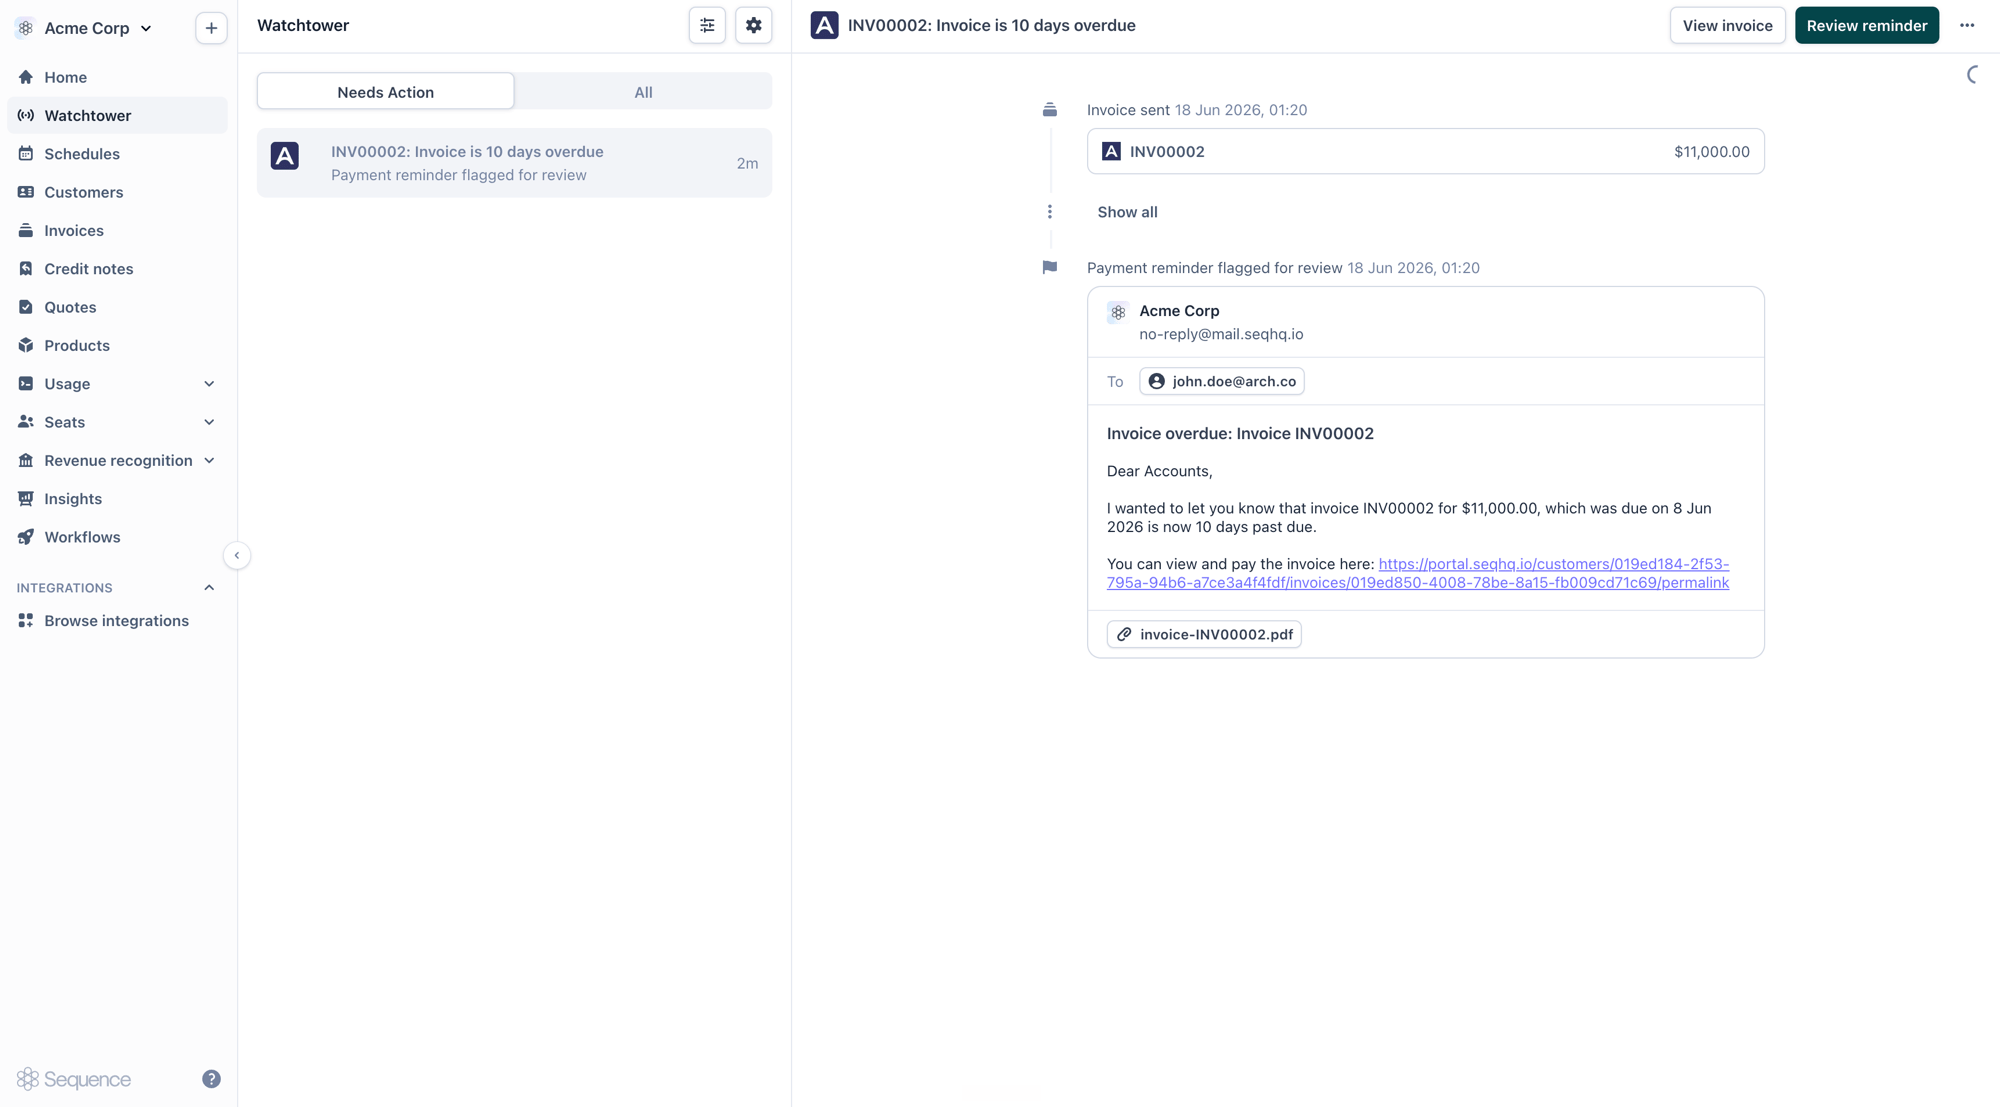Click the Watchtower broadcast icon in the sidebar
The width and height of the screenshot is (2000, 1107).
tap(26, 115)
